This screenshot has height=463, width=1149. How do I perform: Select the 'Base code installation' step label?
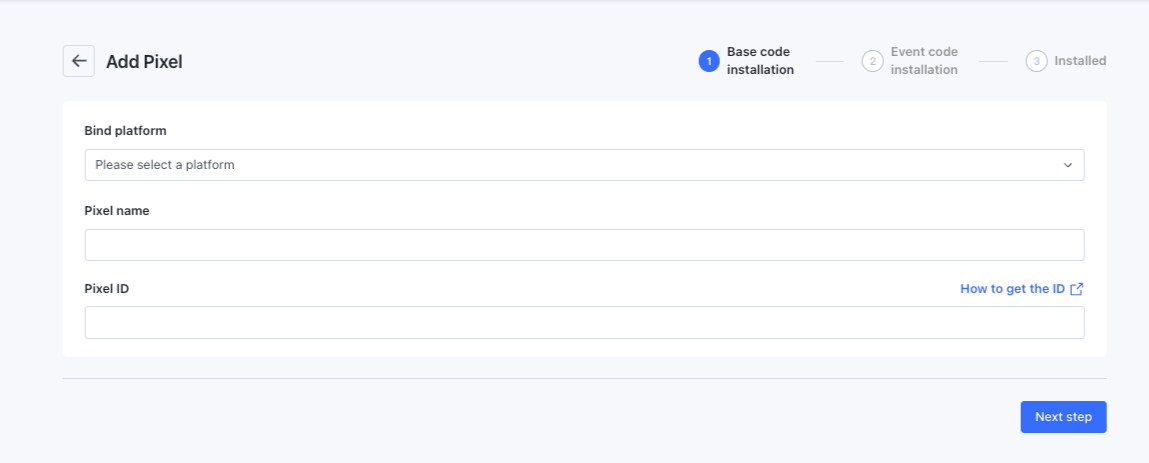click(760, 61)
